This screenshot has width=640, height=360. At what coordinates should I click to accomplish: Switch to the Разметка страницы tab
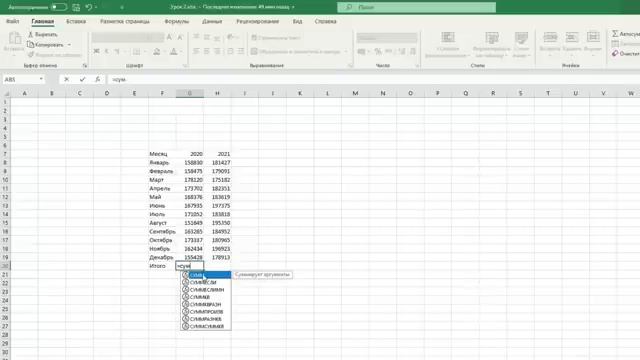coord(125,21)
